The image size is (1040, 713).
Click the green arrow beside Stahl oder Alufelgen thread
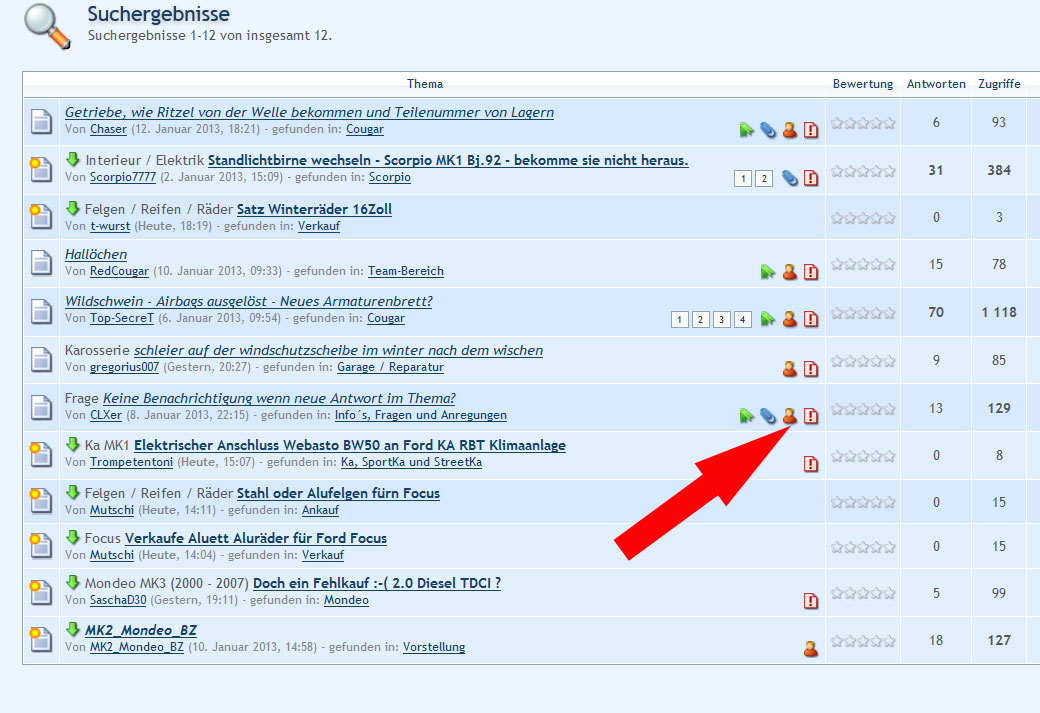click(x=73, y=492)
